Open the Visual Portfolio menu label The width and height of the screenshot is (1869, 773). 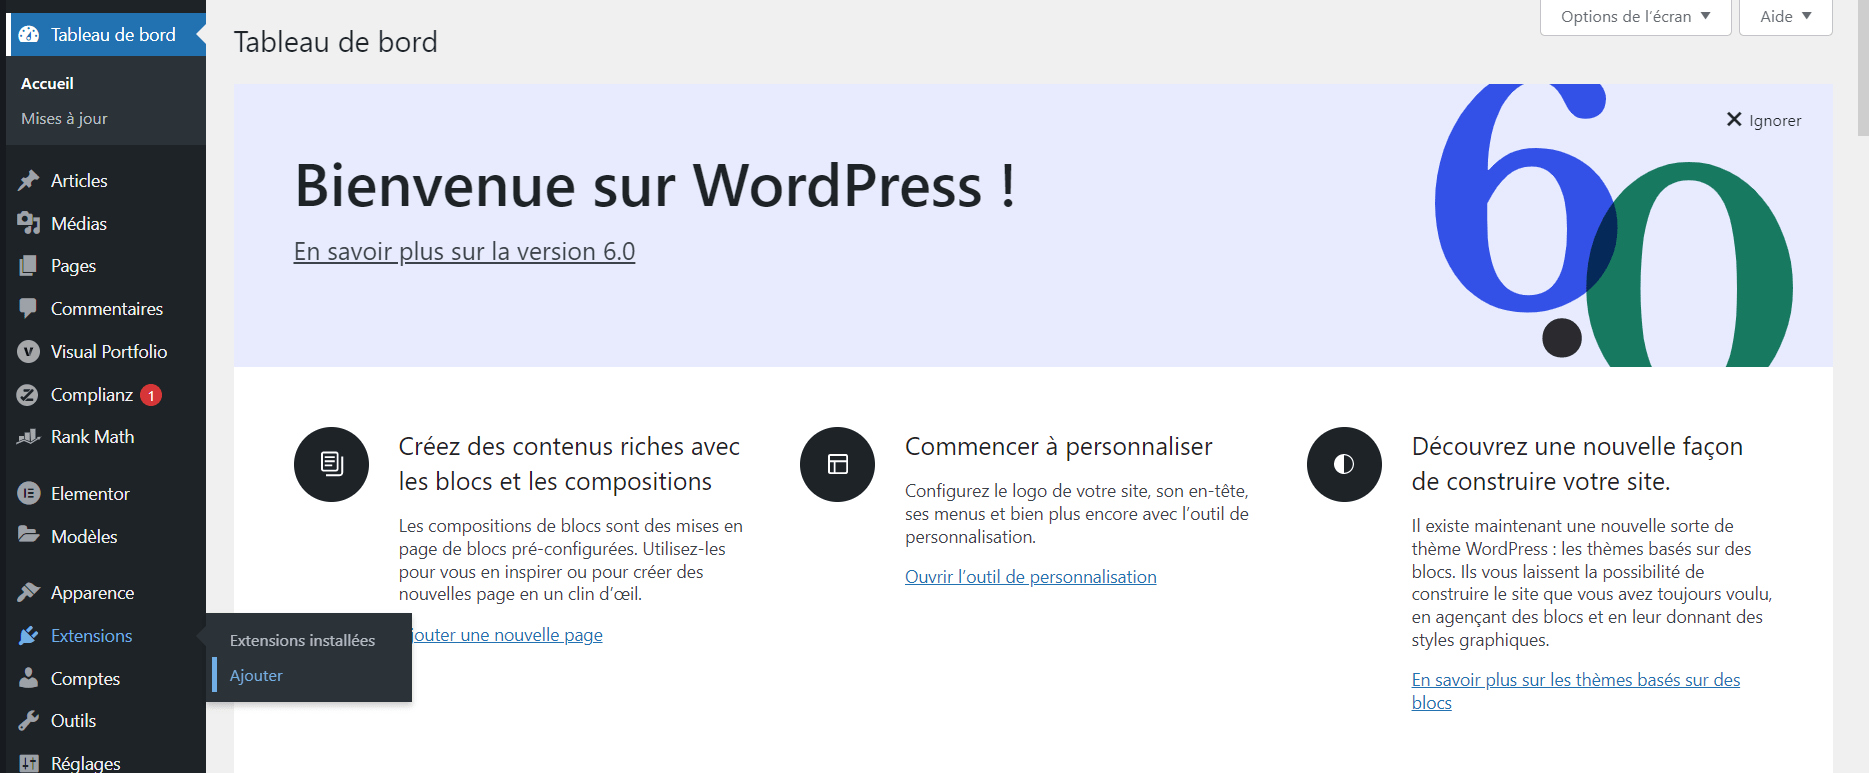click(109, 352)
